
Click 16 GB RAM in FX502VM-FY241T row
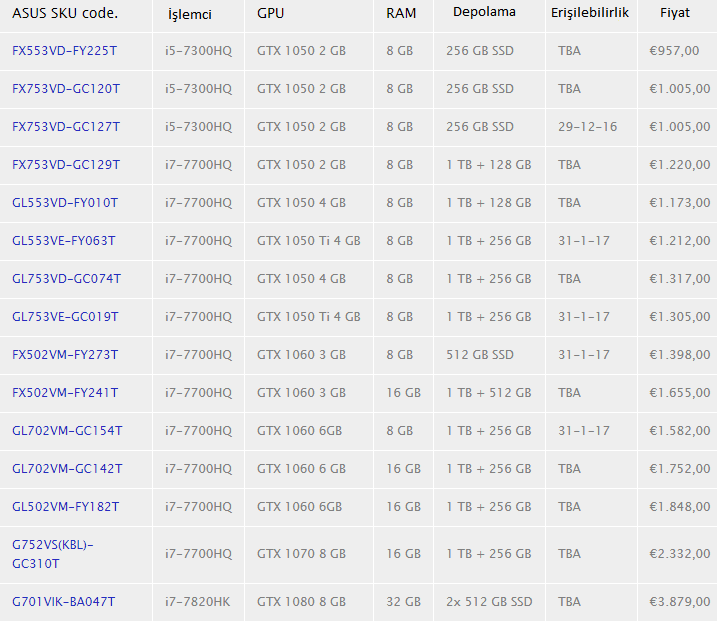[403, 392]
